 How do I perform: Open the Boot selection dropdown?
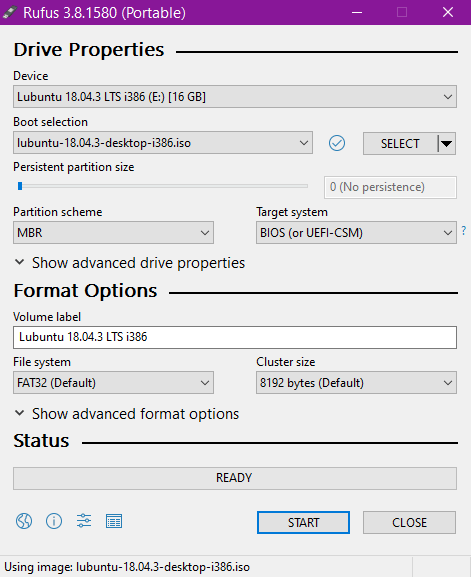(163, 143)
